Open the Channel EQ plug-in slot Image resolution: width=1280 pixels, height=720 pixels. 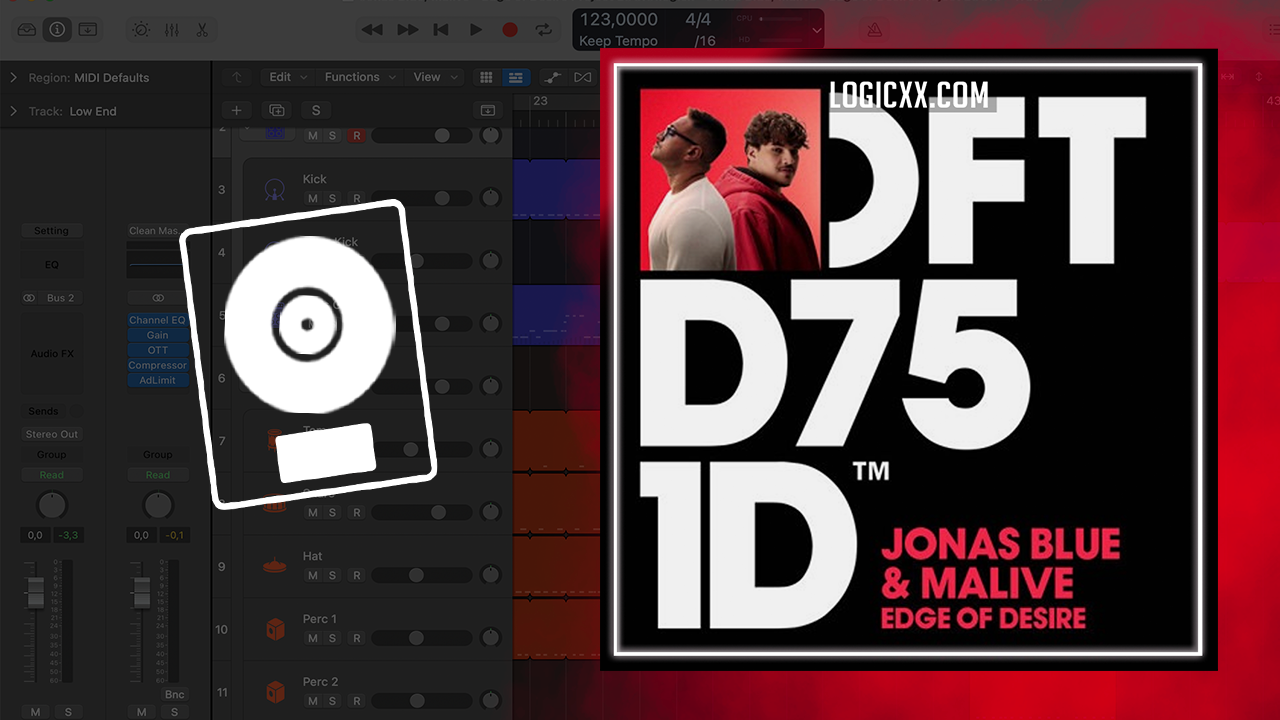[x=157, y=320]
